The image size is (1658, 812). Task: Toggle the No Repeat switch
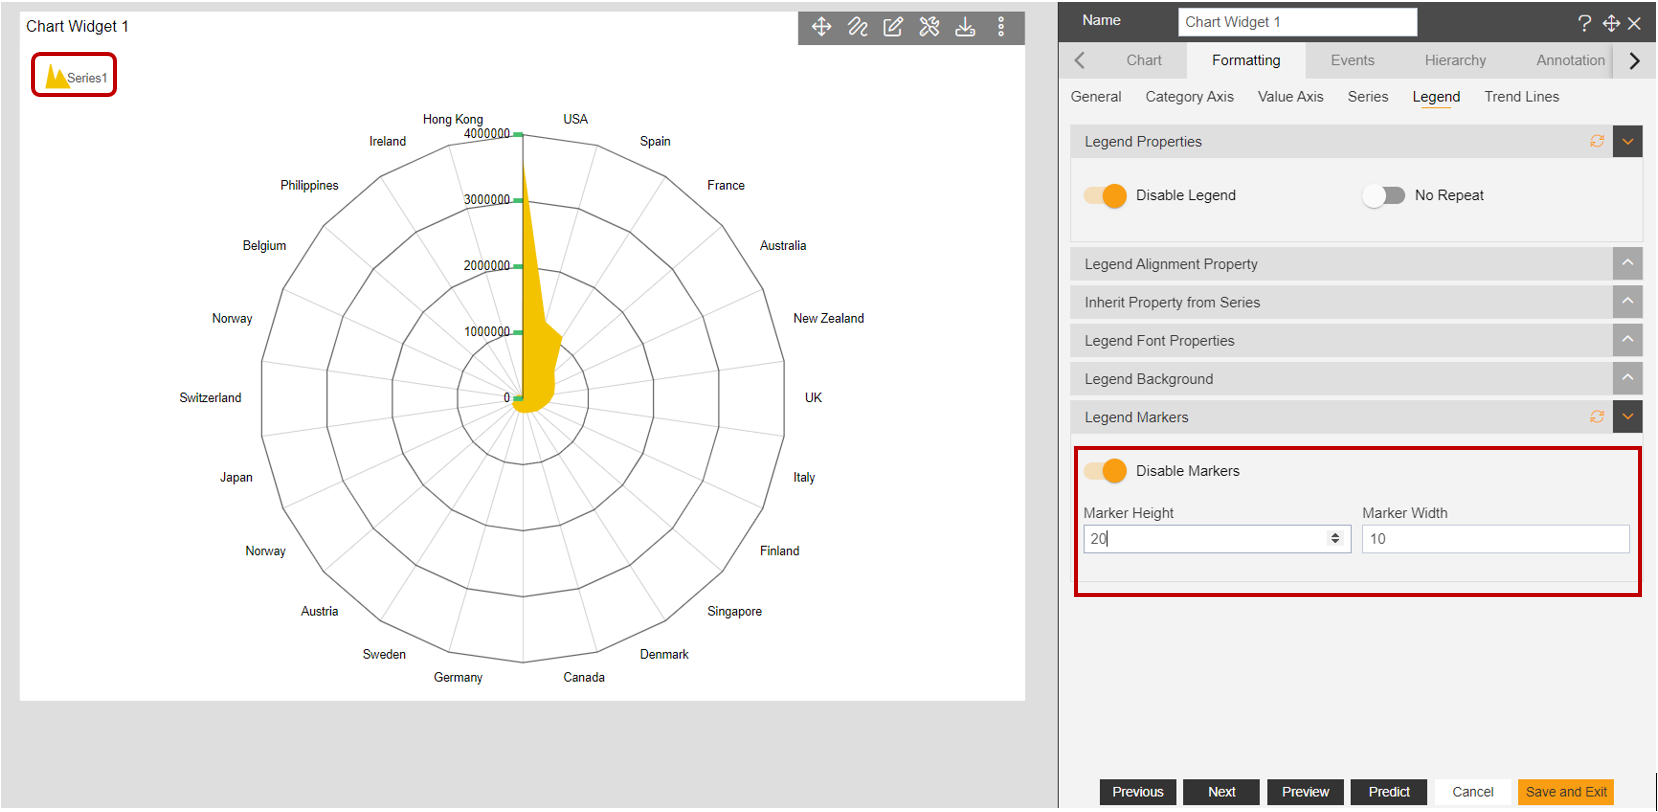[1384, 196]
